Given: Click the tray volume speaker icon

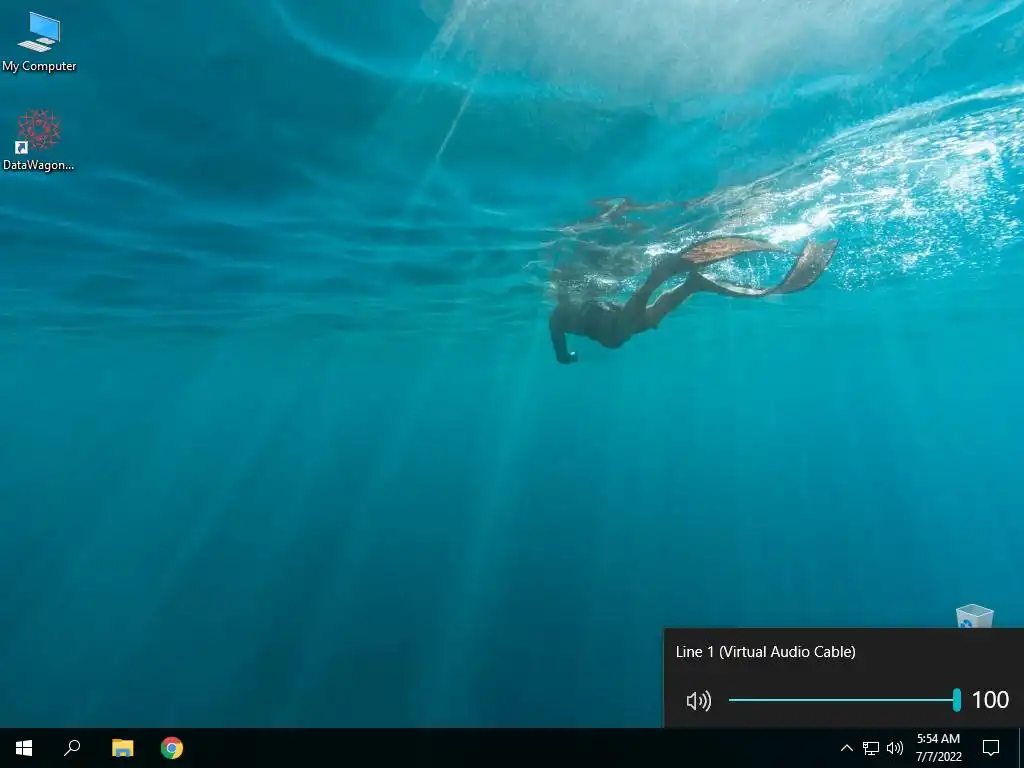Looking at the screenshot, I should (x=895, y=748).
